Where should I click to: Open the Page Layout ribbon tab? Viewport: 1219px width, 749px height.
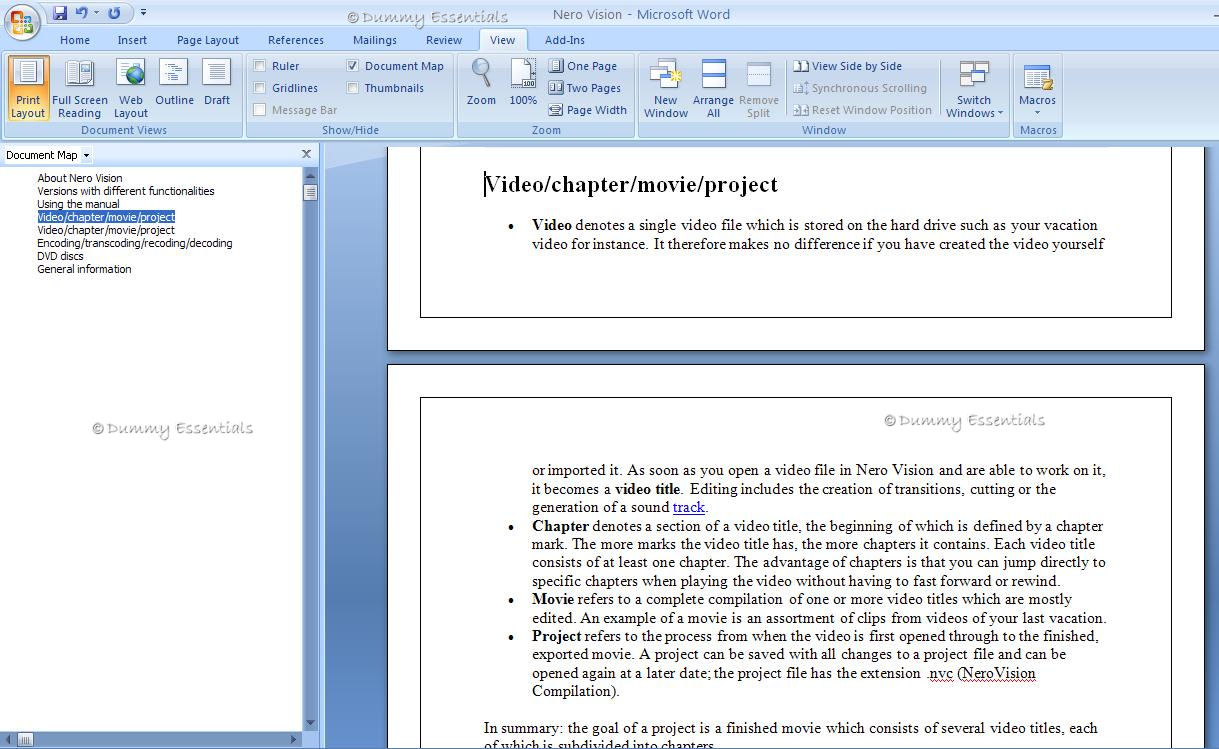208,40
